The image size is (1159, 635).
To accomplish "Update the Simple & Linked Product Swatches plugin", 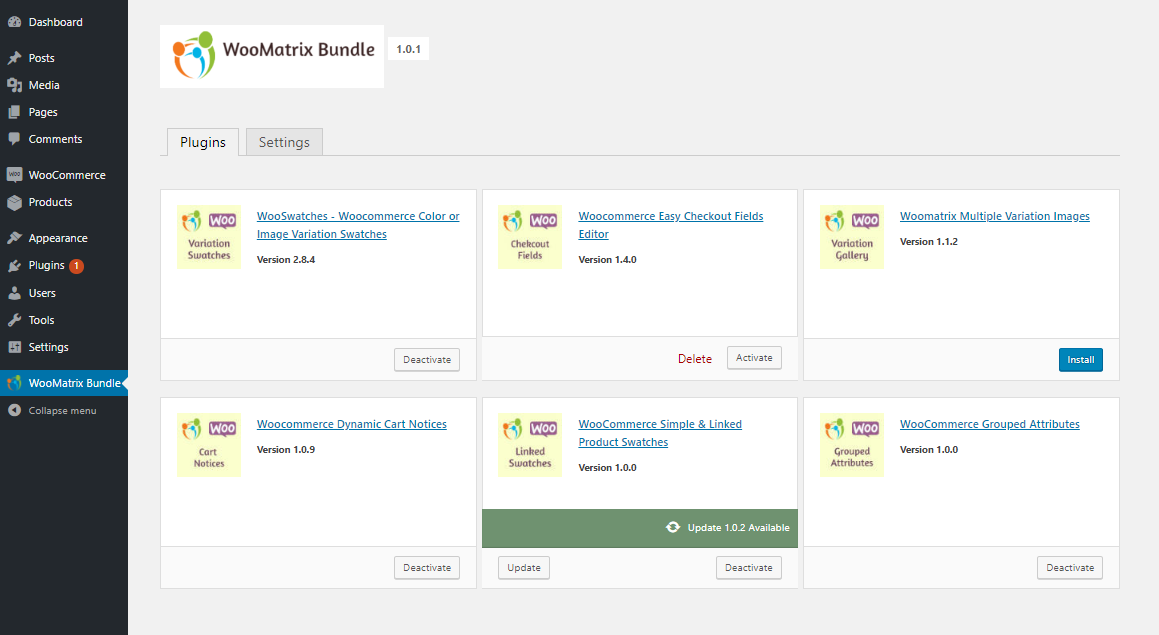I will point(523,568).
